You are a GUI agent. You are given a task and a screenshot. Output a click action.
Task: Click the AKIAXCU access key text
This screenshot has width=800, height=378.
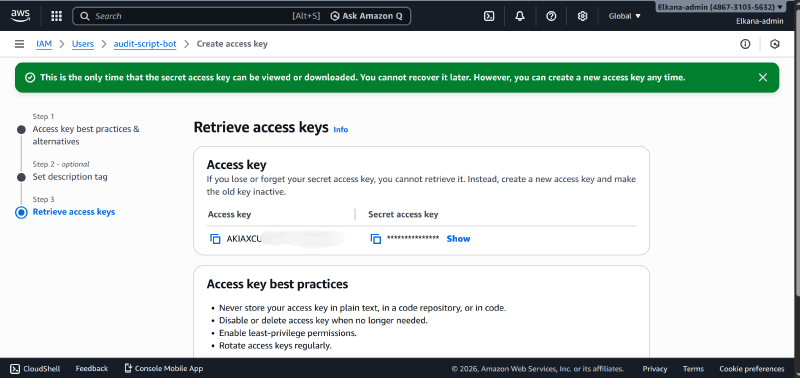click(244, 238)
